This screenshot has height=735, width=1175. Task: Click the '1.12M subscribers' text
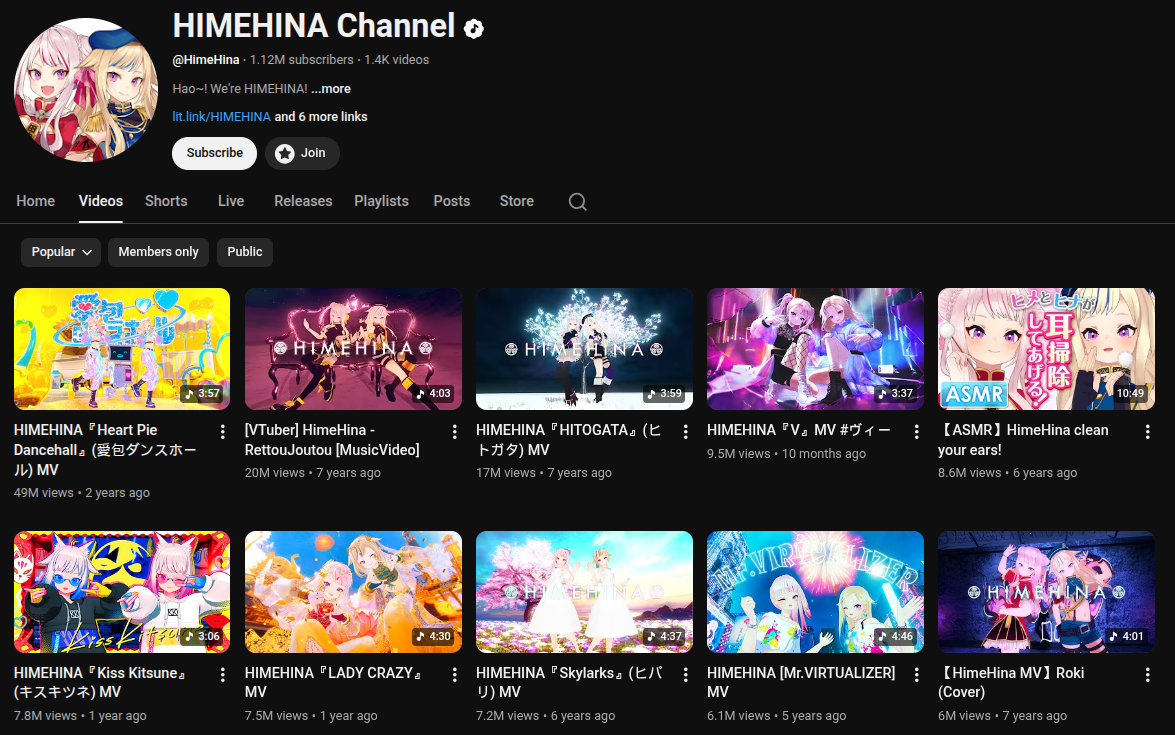coord(301,60)
